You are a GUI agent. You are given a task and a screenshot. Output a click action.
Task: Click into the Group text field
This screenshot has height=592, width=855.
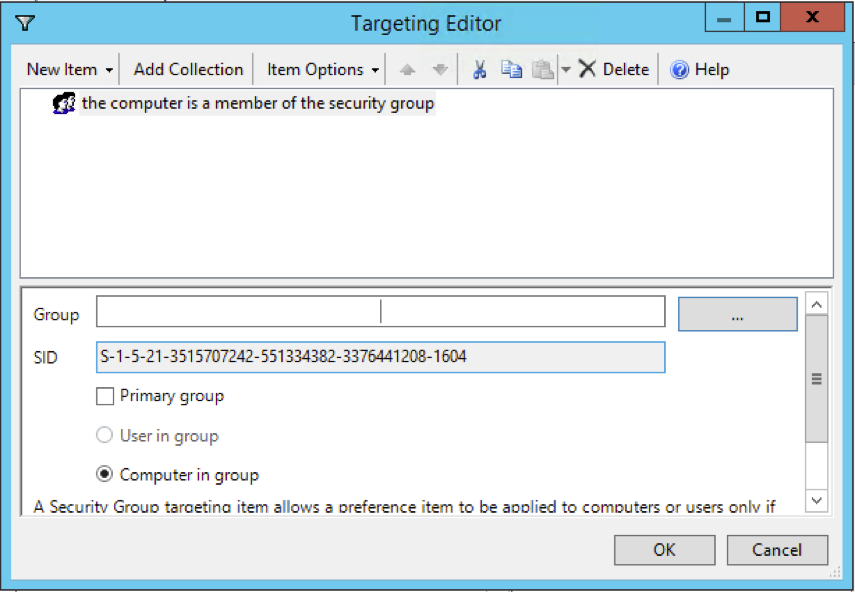tap(380, 312)
